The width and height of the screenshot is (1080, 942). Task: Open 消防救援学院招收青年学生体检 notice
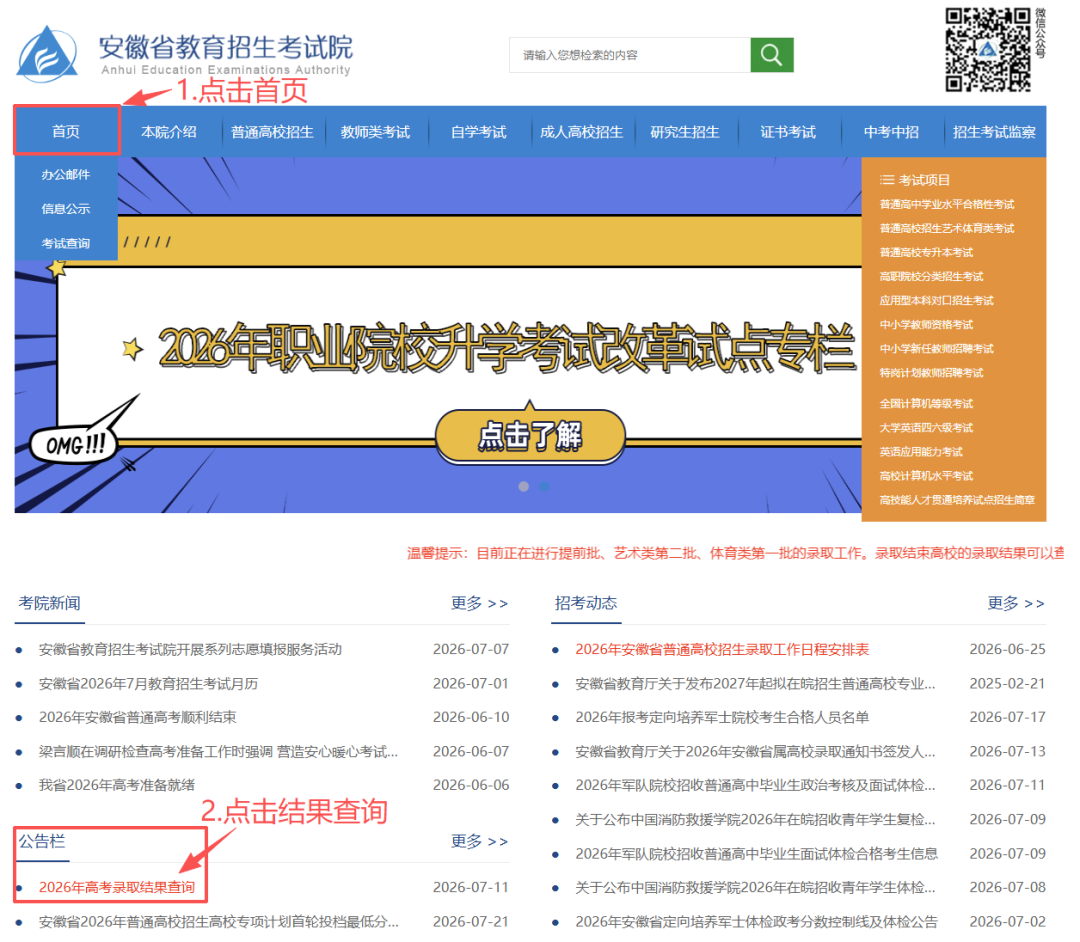[x=755, y=888]
